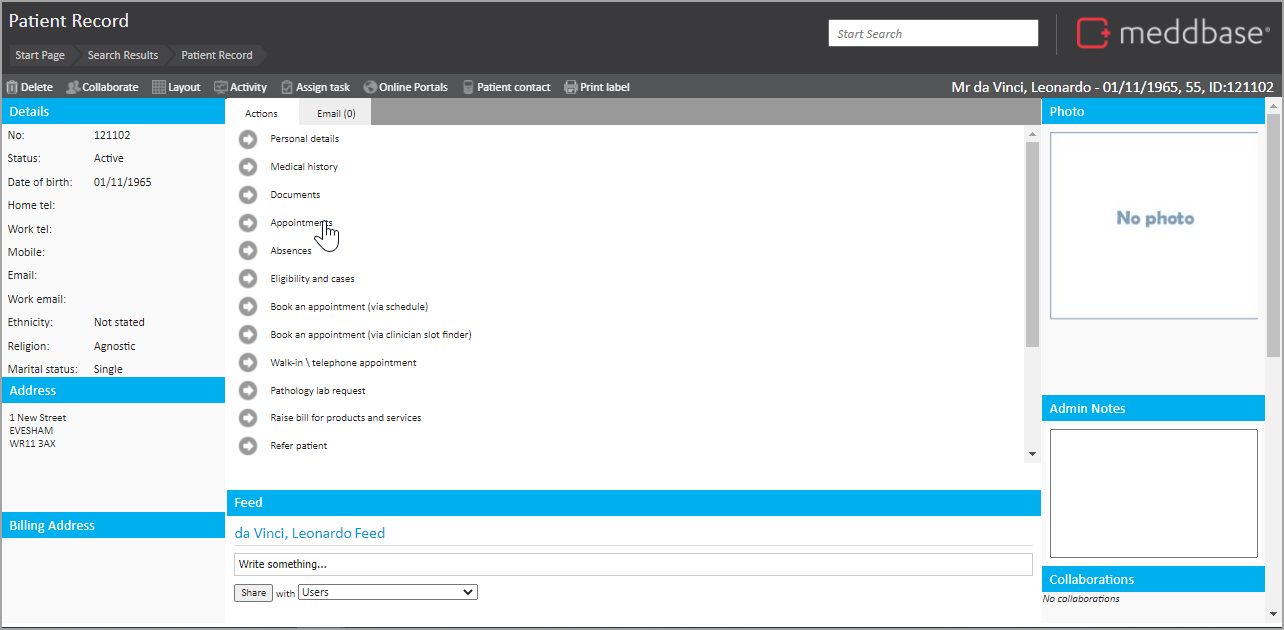Open the Documents action link

click(295, 195)
